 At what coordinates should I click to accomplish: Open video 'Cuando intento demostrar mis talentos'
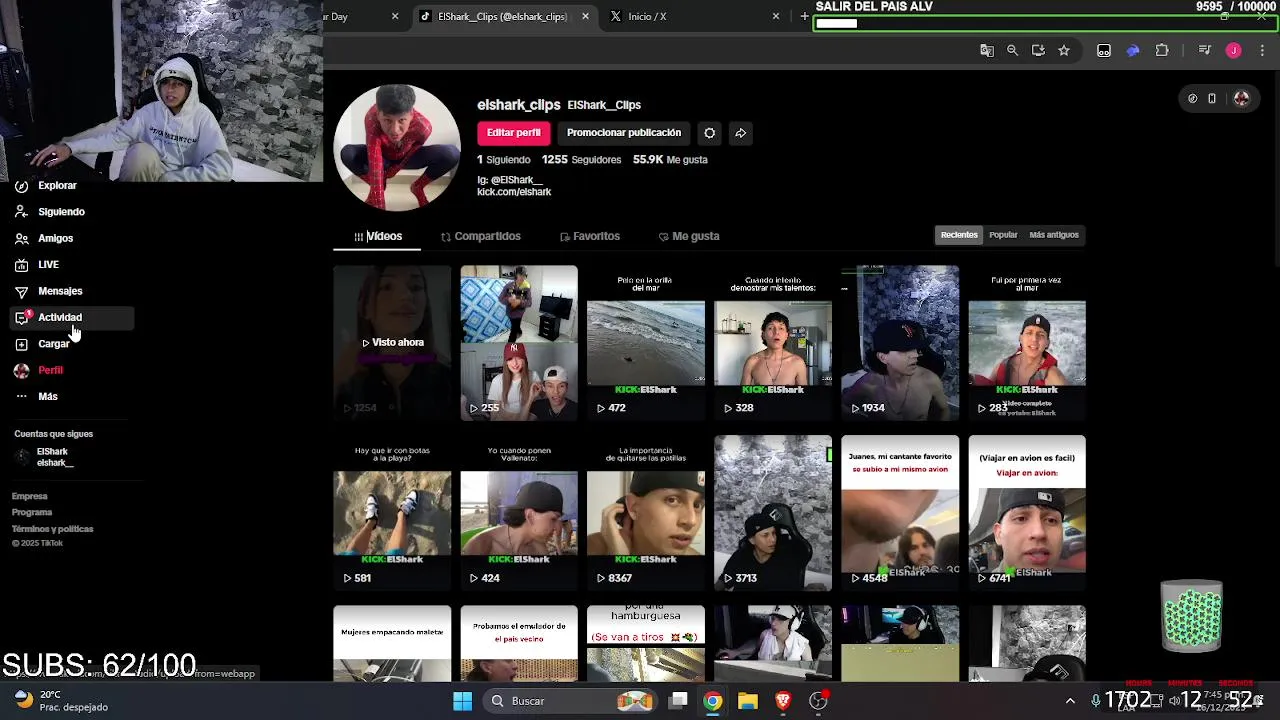click(x=773, y=343)
